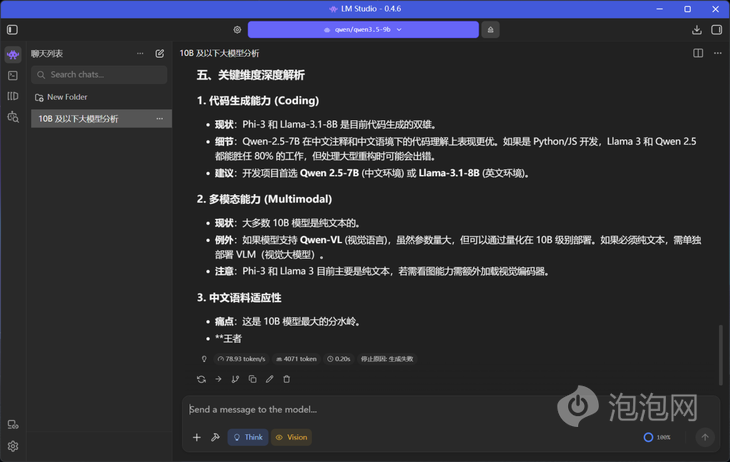Viewport: 730px width, 462px height.
Task: Click the edit message pencil icon
Action: point(269,379)
